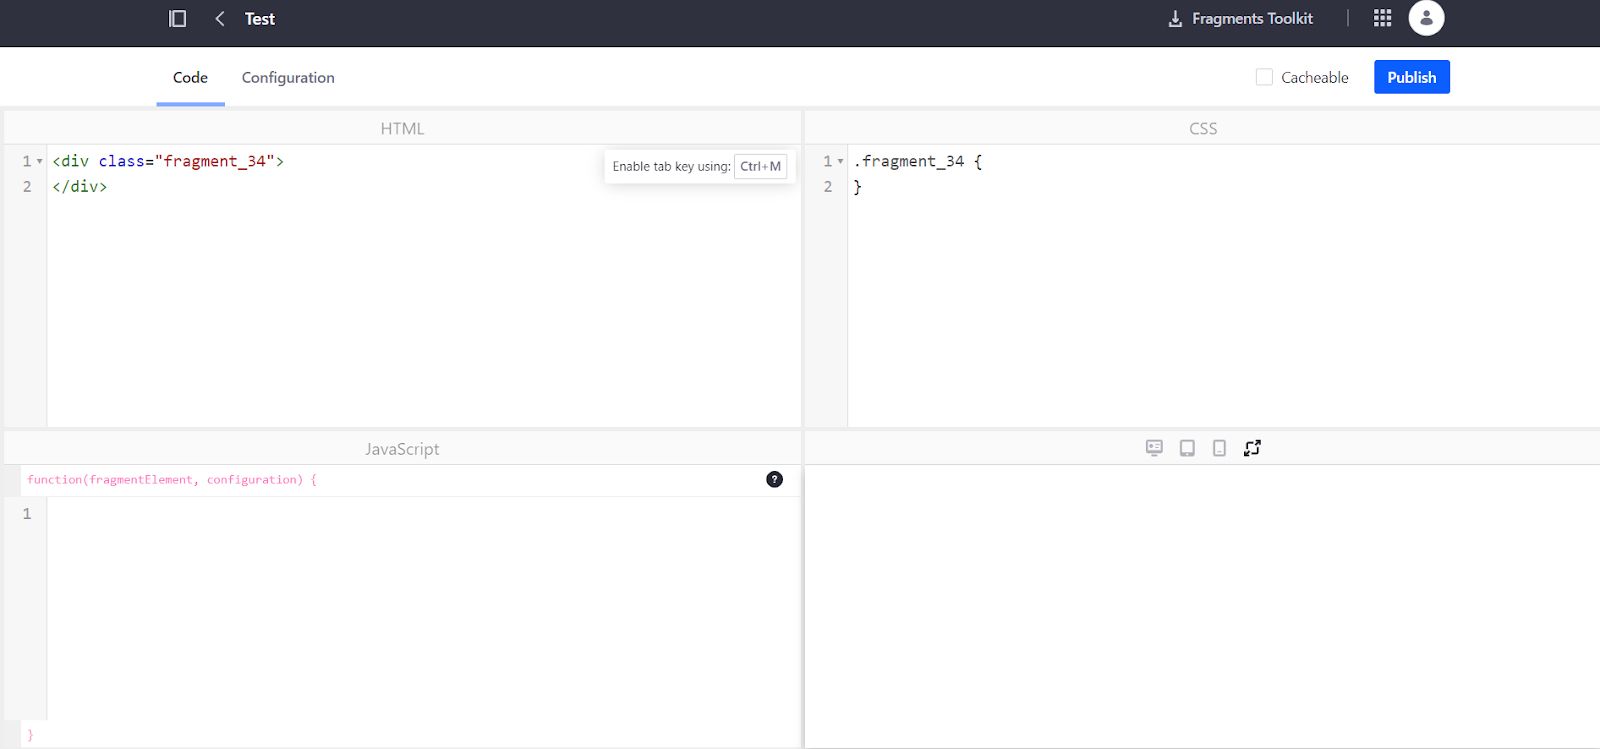Viewport: 1600px width, 749px height.
Task: Switch preview to mobile phone size
Action: point(1219,448)
